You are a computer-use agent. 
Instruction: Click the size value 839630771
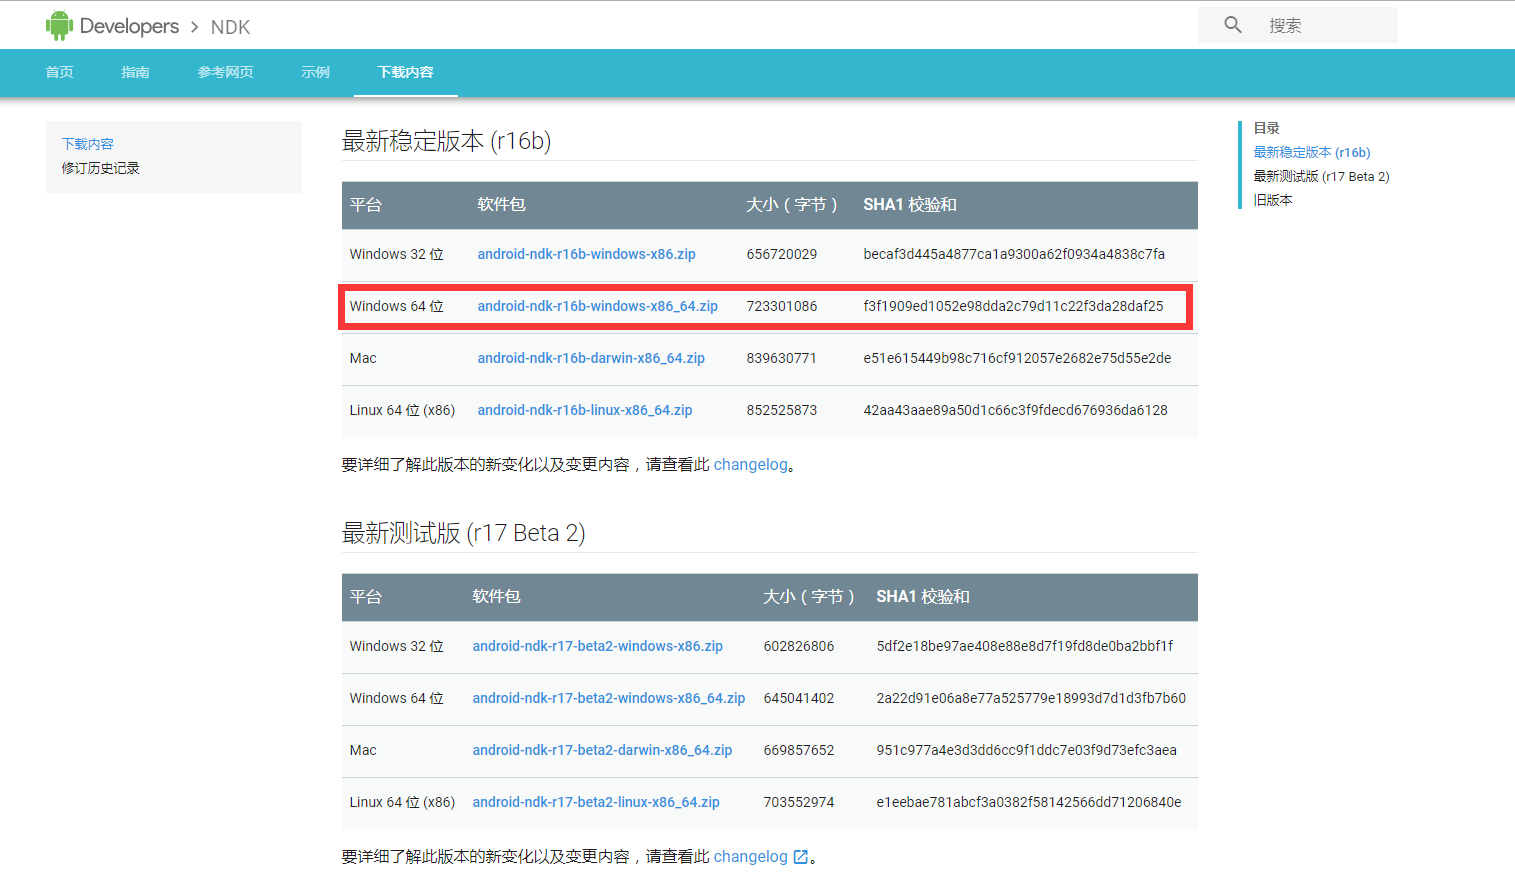coord(782,358)
